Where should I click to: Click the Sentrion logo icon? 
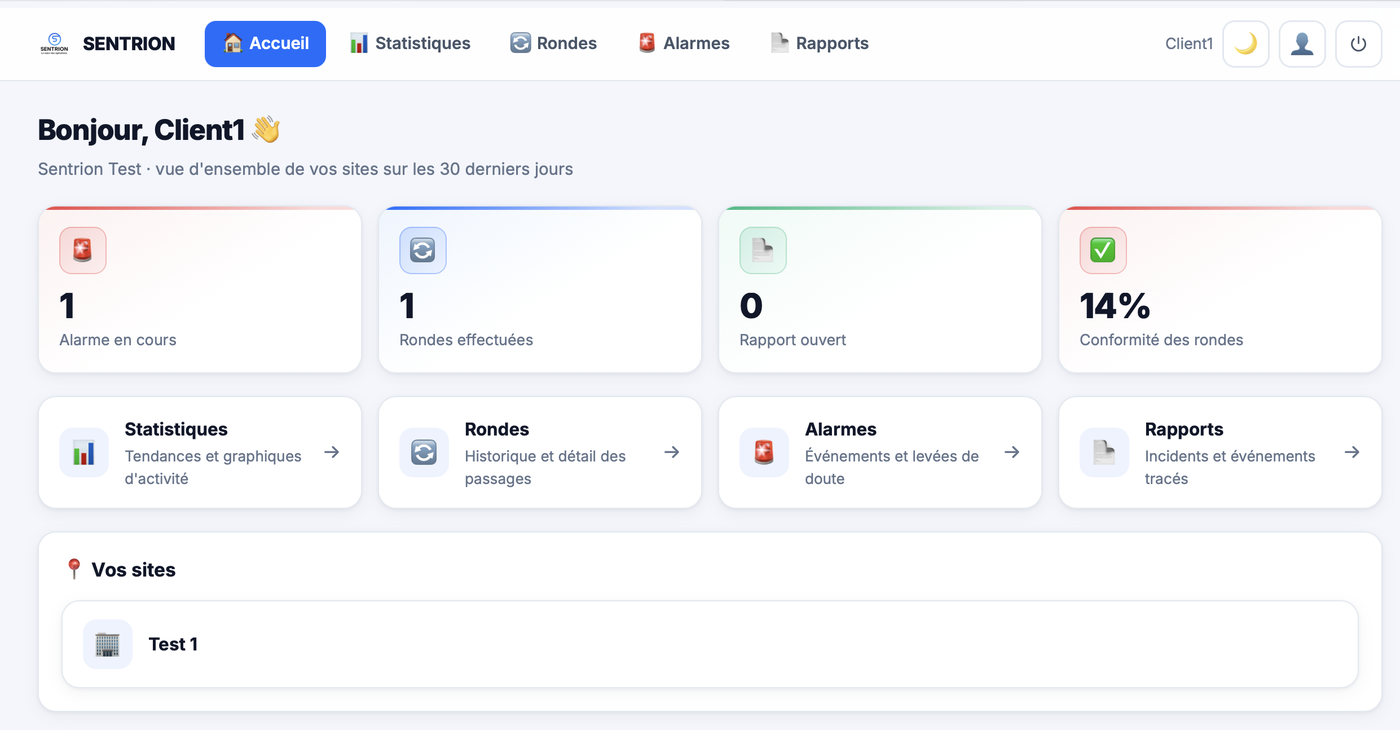click(x=54, y=43)
